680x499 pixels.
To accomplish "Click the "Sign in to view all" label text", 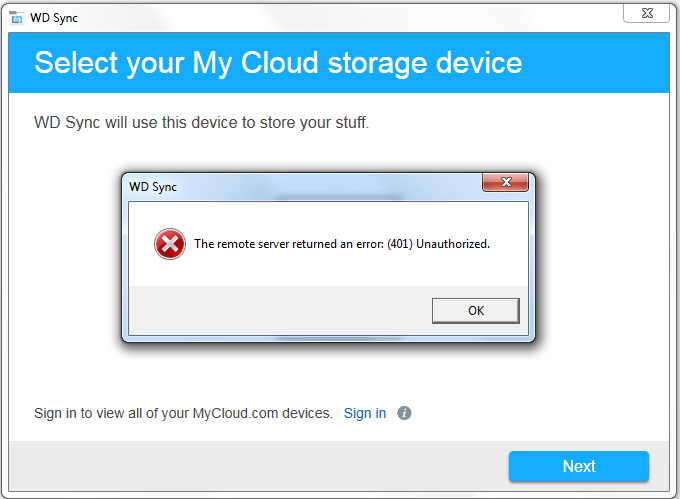I will pos(183,413).
